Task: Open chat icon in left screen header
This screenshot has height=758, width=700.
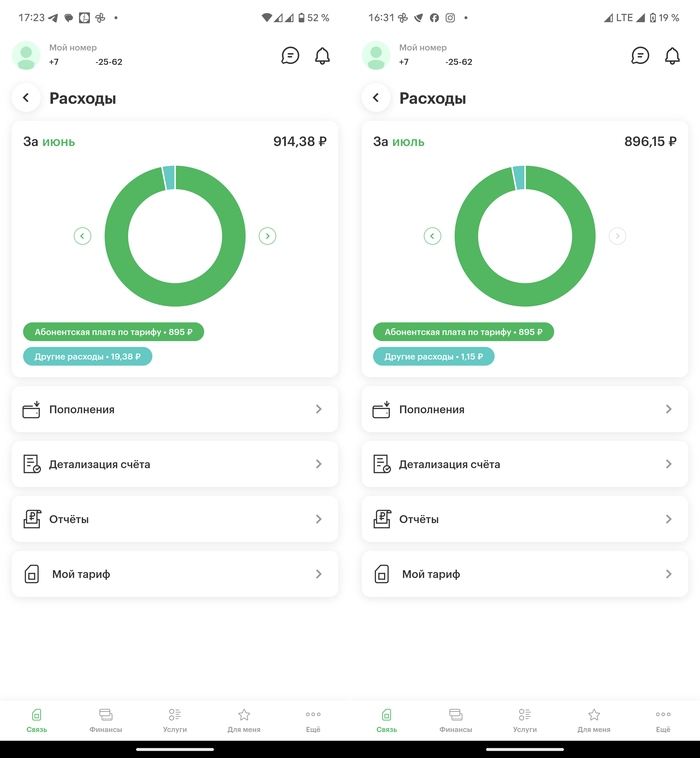Action: click(290, 56)
